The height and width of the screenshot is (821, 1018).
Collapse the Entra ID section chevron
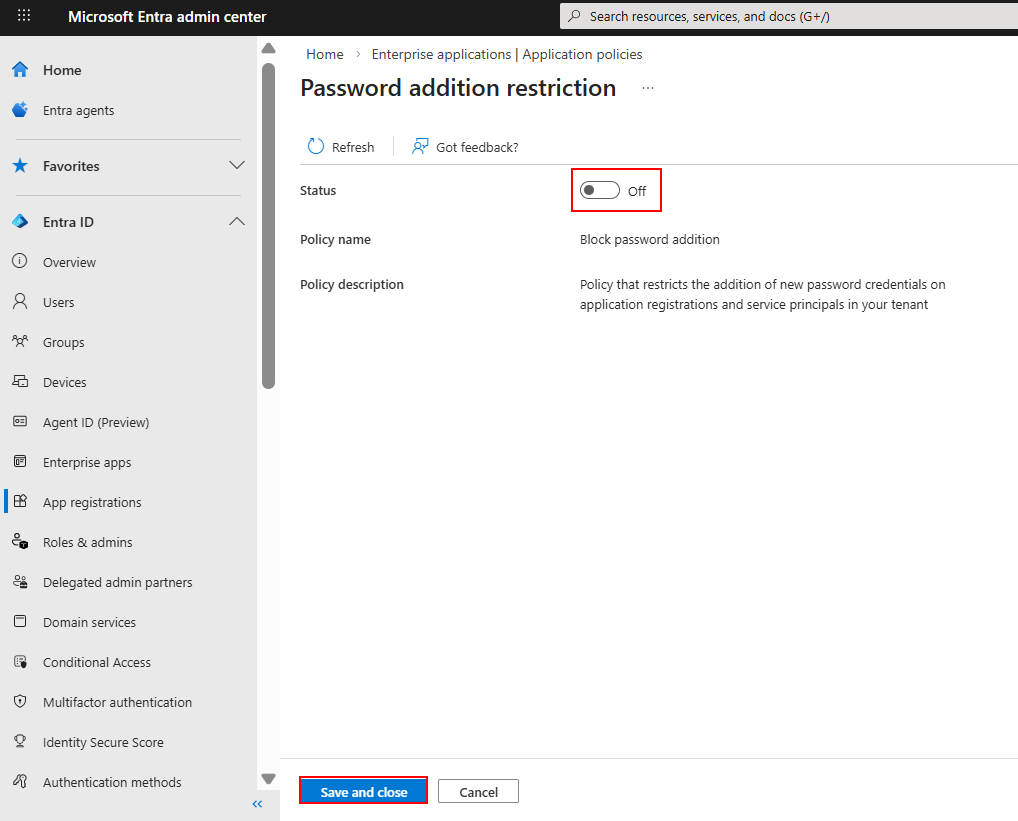coord(237,221)
